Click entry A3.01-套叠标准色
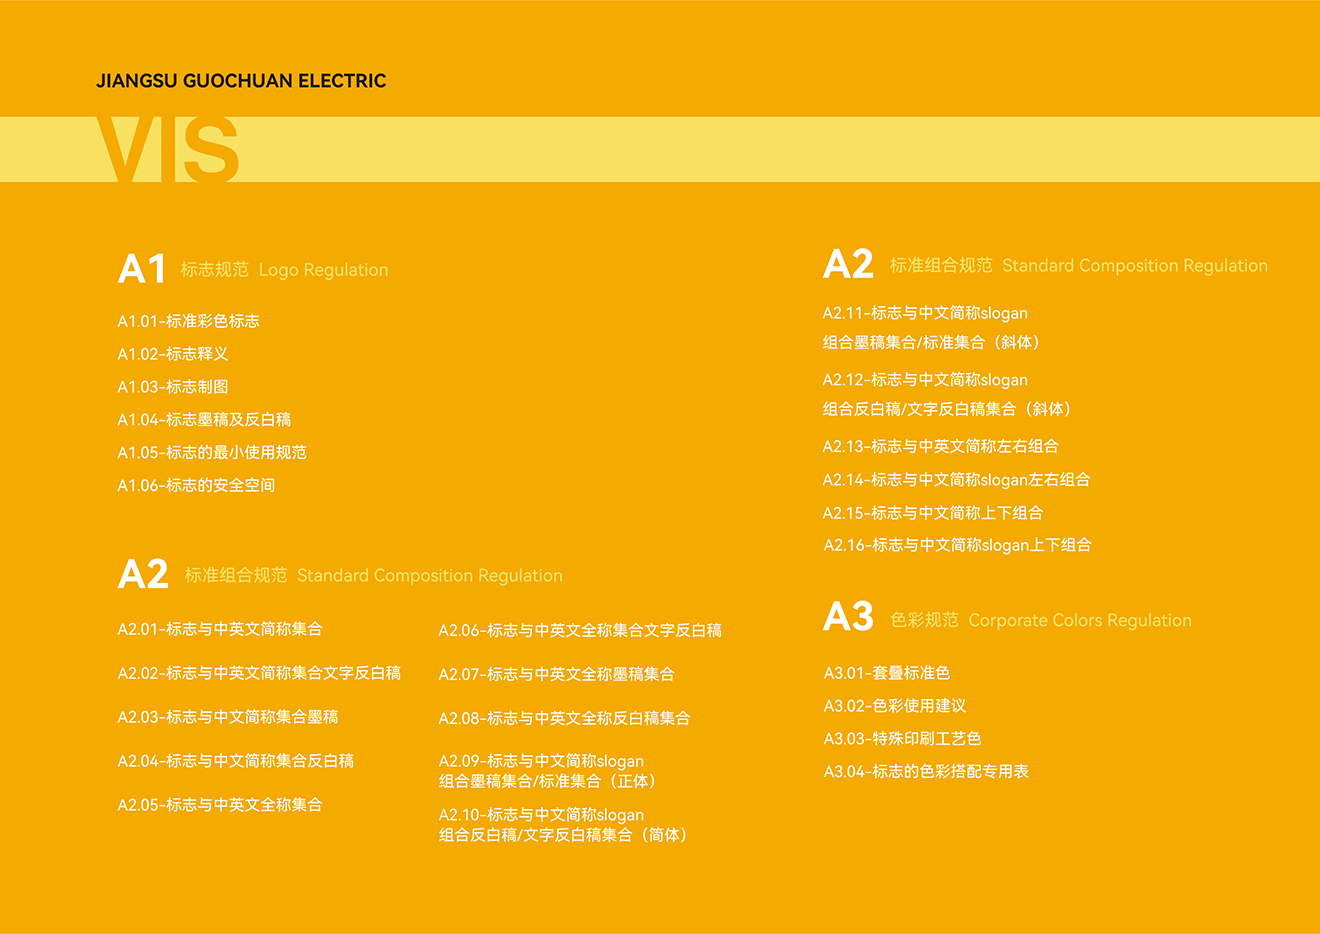 coord(887,673)
